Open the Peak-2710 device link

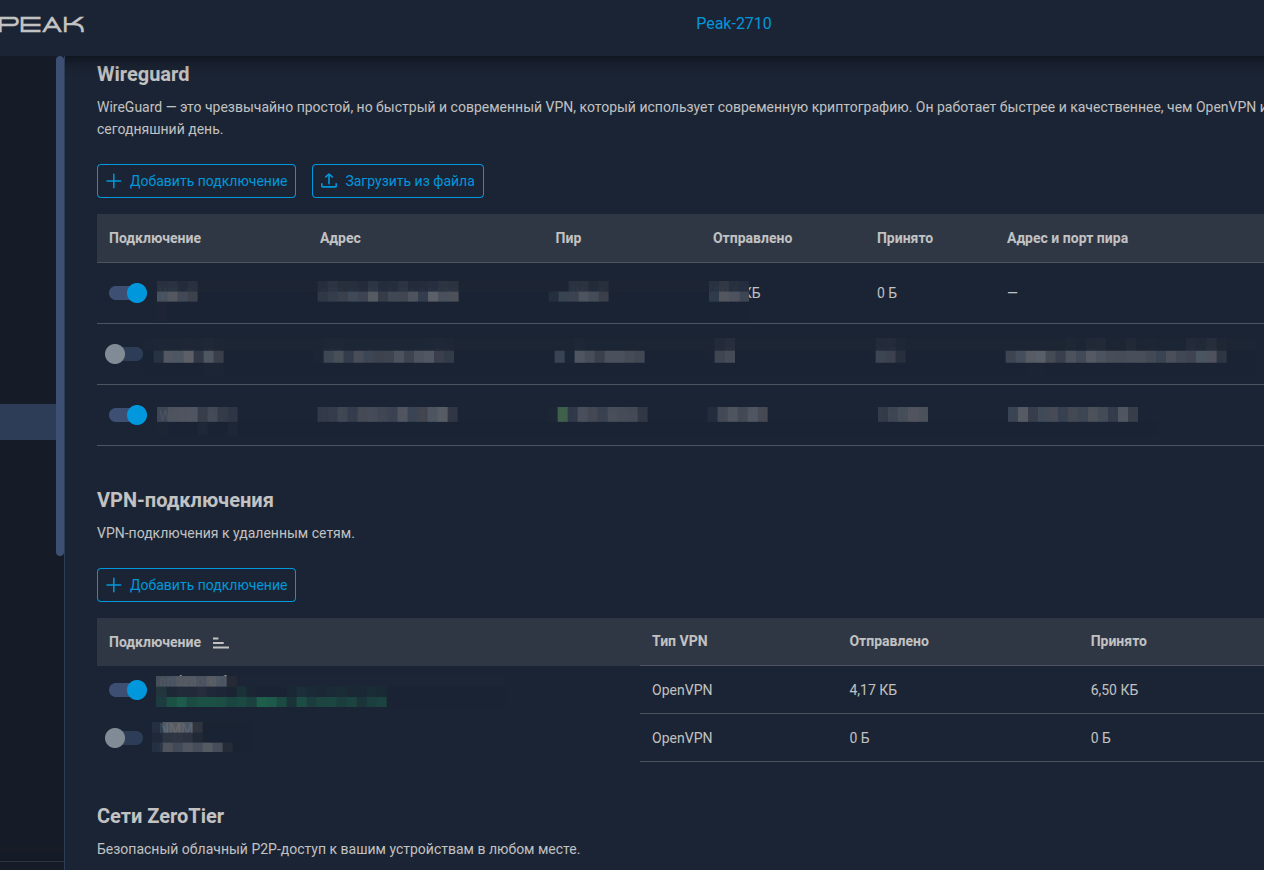[733, 23]
